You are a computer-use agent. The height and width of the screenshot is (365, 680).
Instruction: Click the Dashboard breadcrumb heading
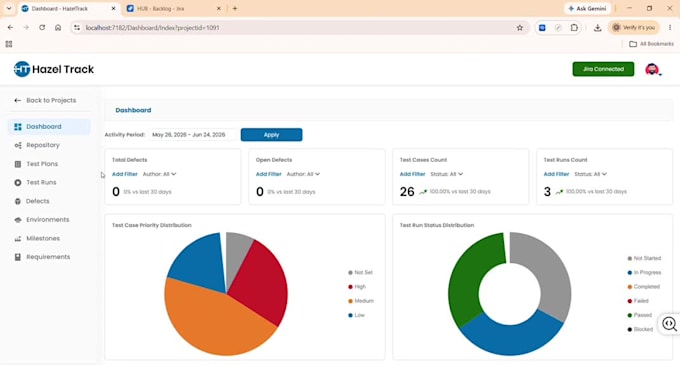point(133,110)
